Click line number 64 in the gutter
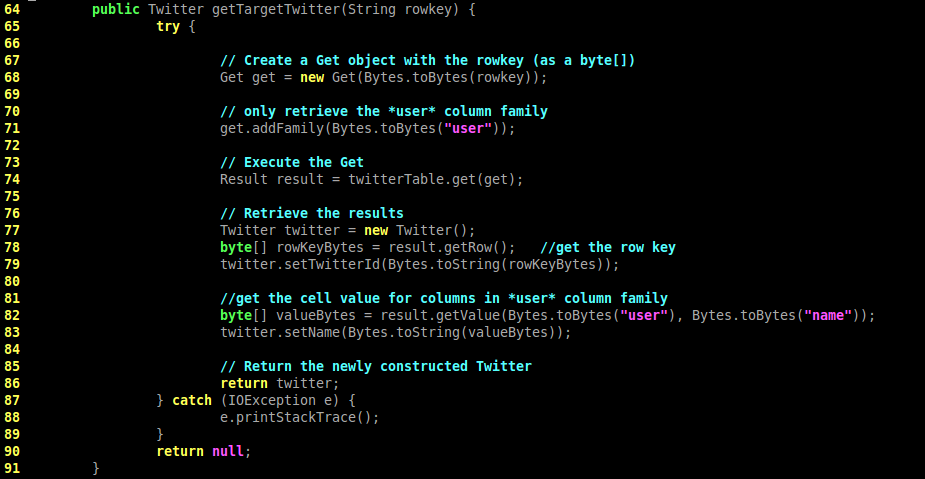Viewport: 925px width, 479px height. tap(12, 9)
